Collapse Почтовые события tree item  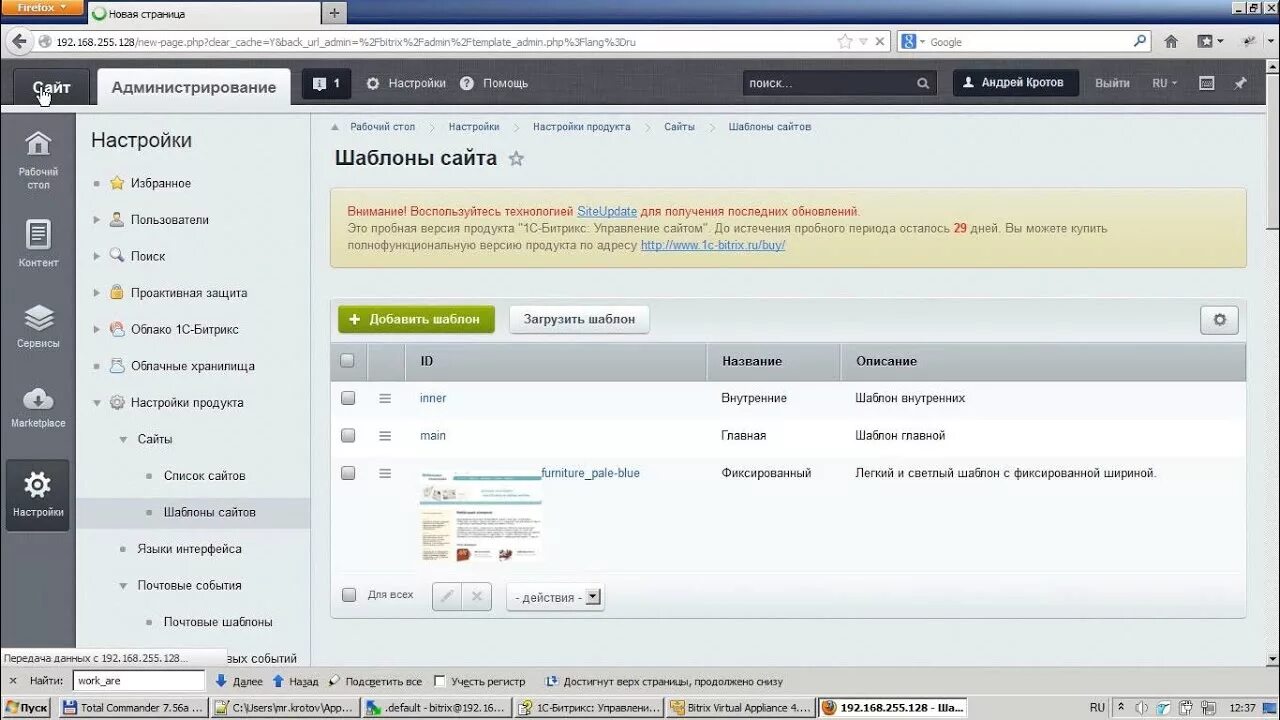[124, 586]
